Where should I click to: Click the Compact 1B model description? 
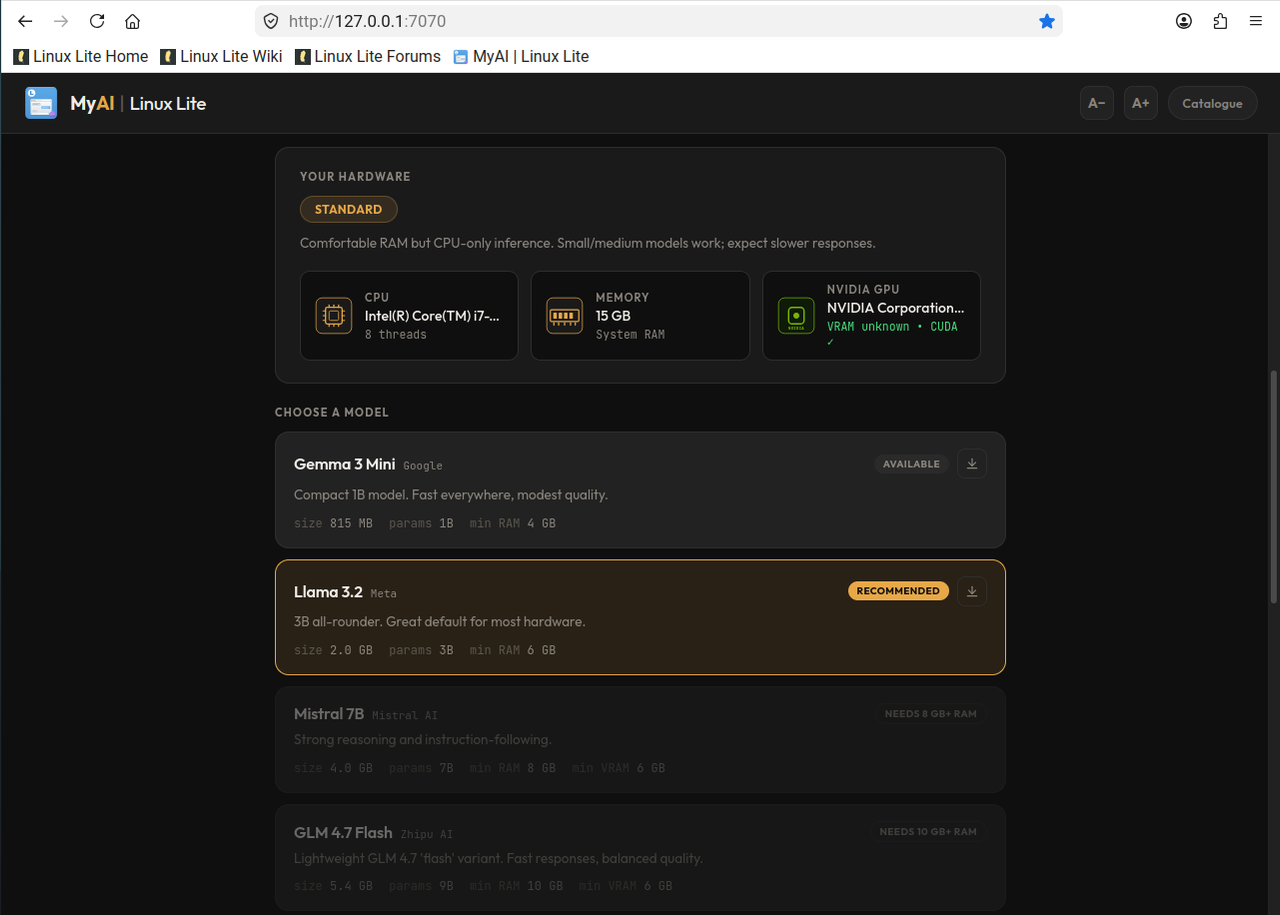click(451, 494)
